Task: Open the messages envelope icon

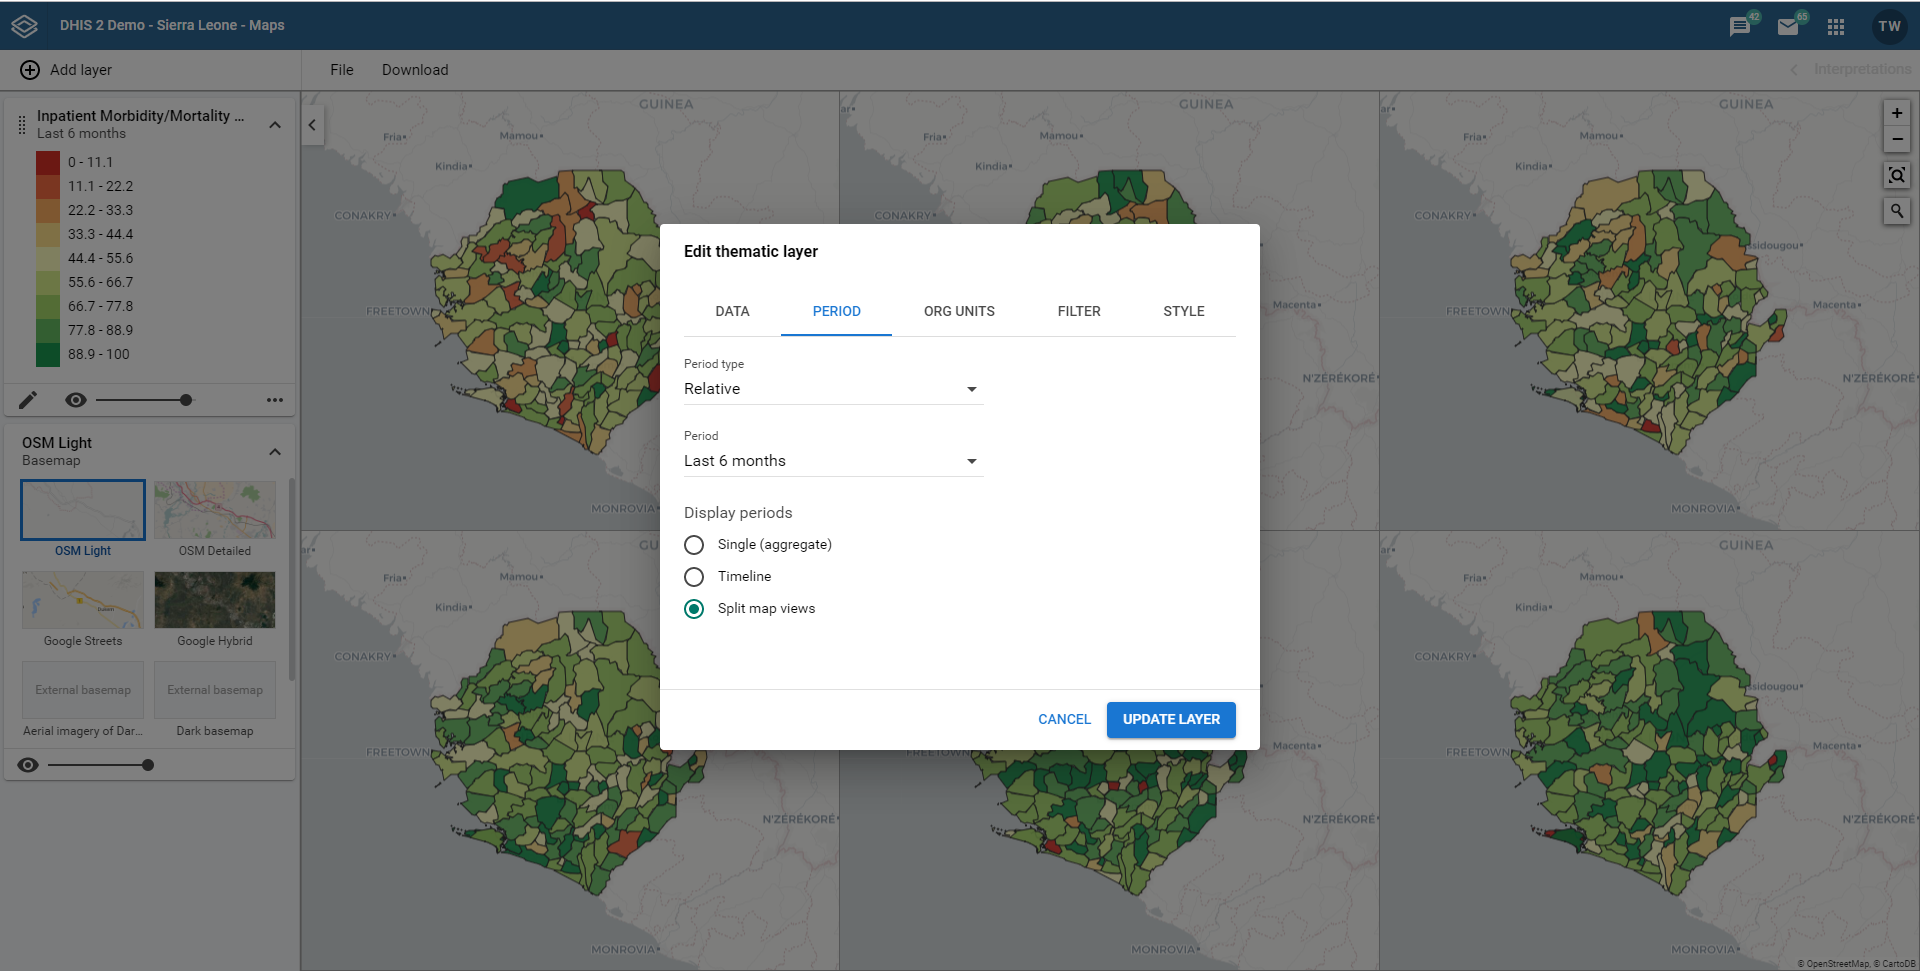Action: pyautogui.click(x=1789, y=26)
